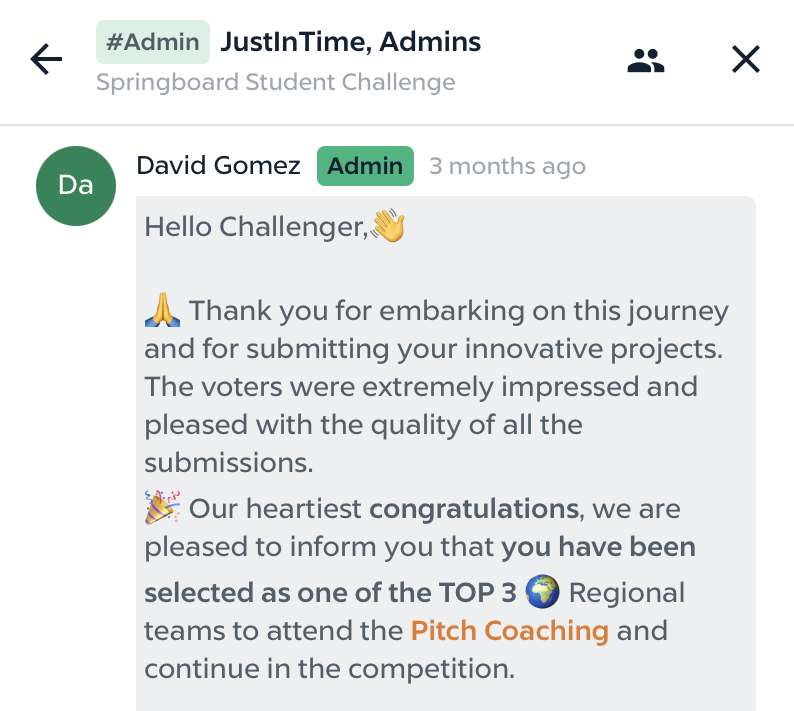Screen dimensions: 794x711
Task: Click the "JustInTime, Admins" chat title
Action: (x=350, y=42)
